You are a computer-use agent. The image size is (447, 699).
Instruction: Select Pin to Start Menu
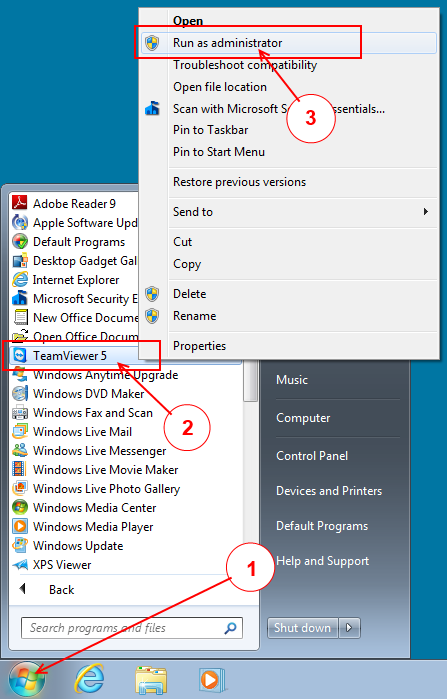pos(219,152)
